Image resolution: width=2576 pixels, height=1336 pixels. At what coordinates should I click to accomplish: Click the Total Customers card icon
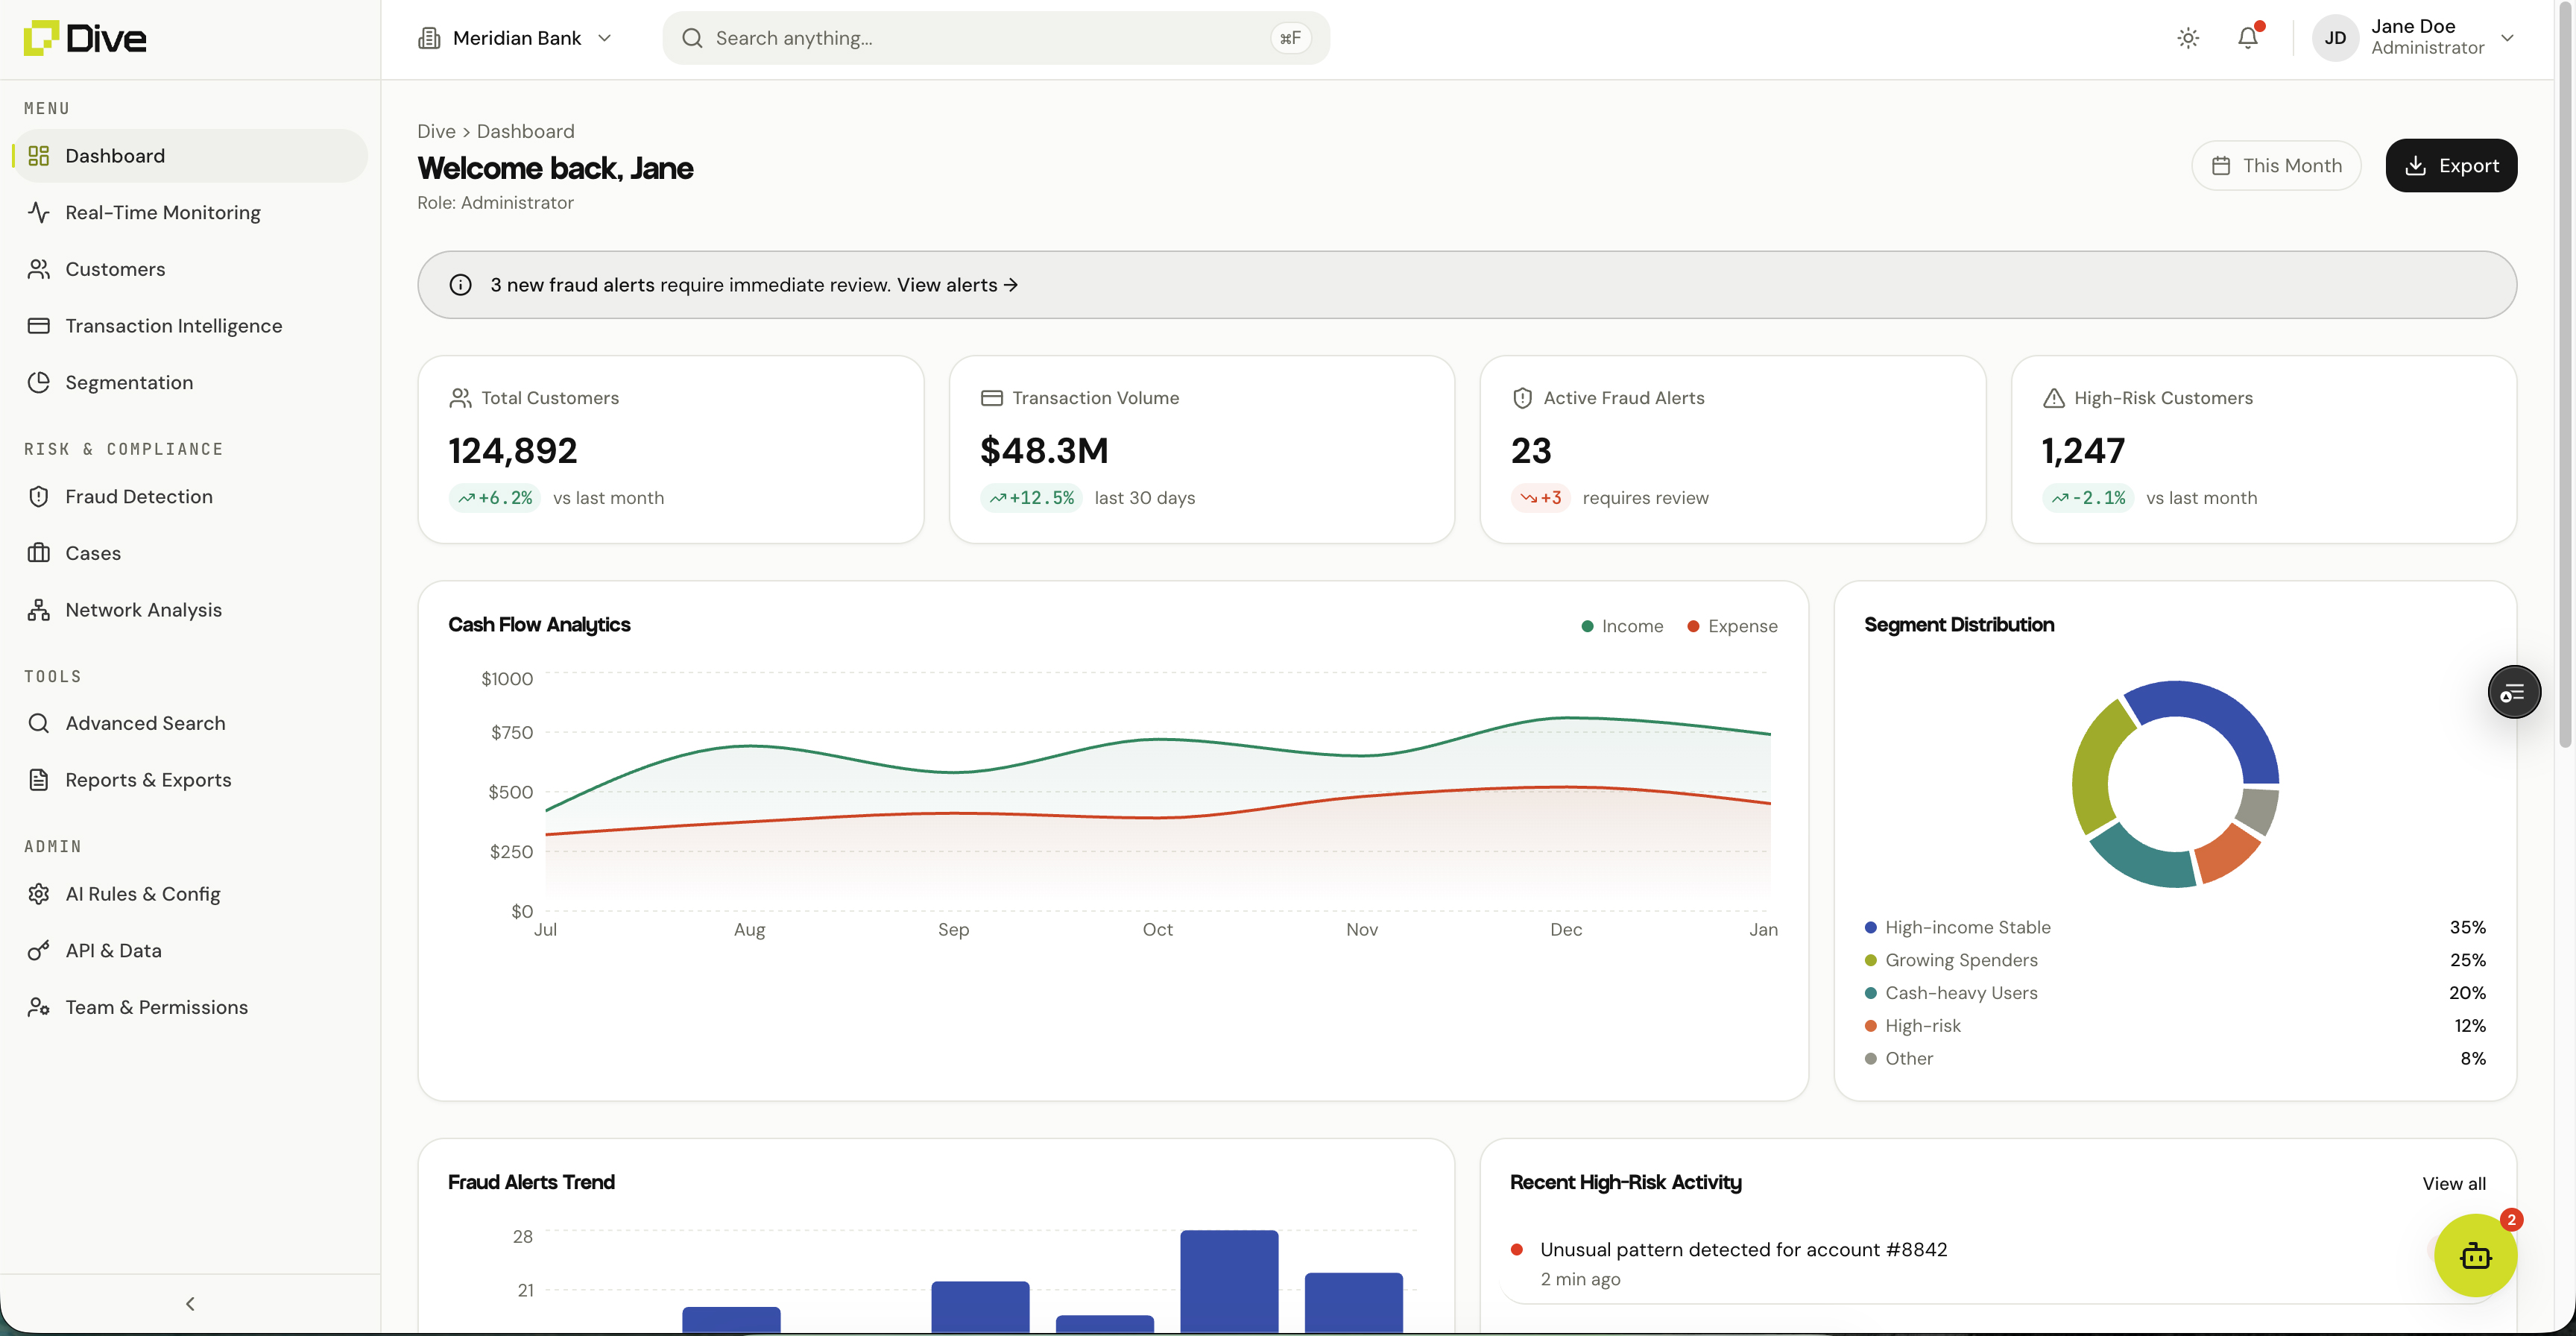click(x=460, y=398)
